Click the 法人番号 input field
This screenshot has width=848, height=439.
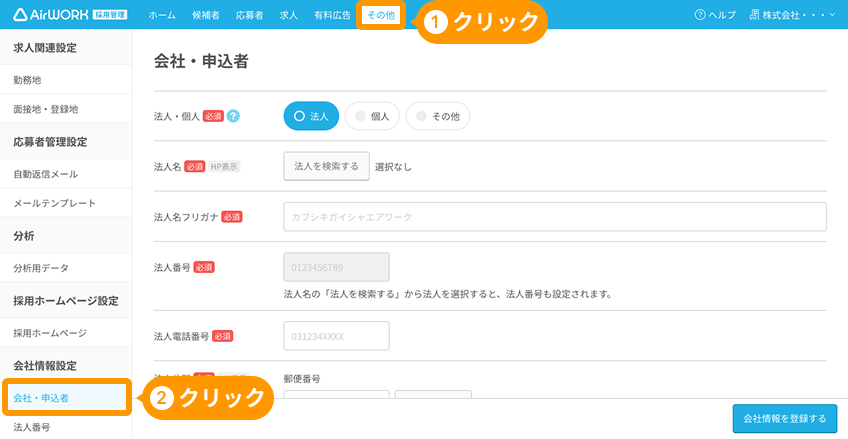pos(336,267)
